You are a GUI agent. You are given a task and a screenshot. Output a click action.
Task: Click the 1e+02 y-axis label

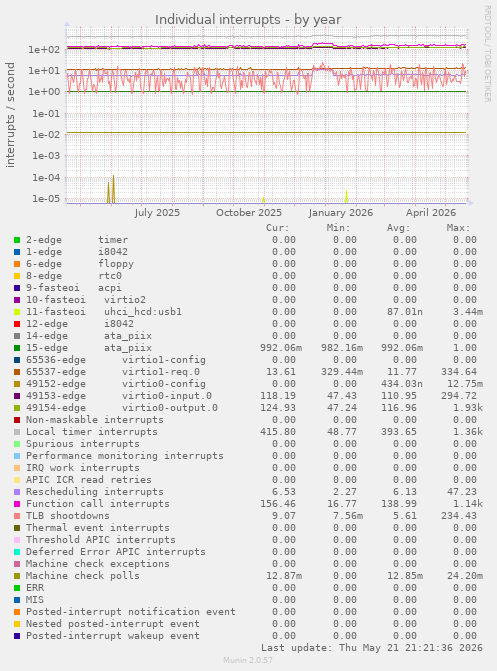(x=45, y=50)
